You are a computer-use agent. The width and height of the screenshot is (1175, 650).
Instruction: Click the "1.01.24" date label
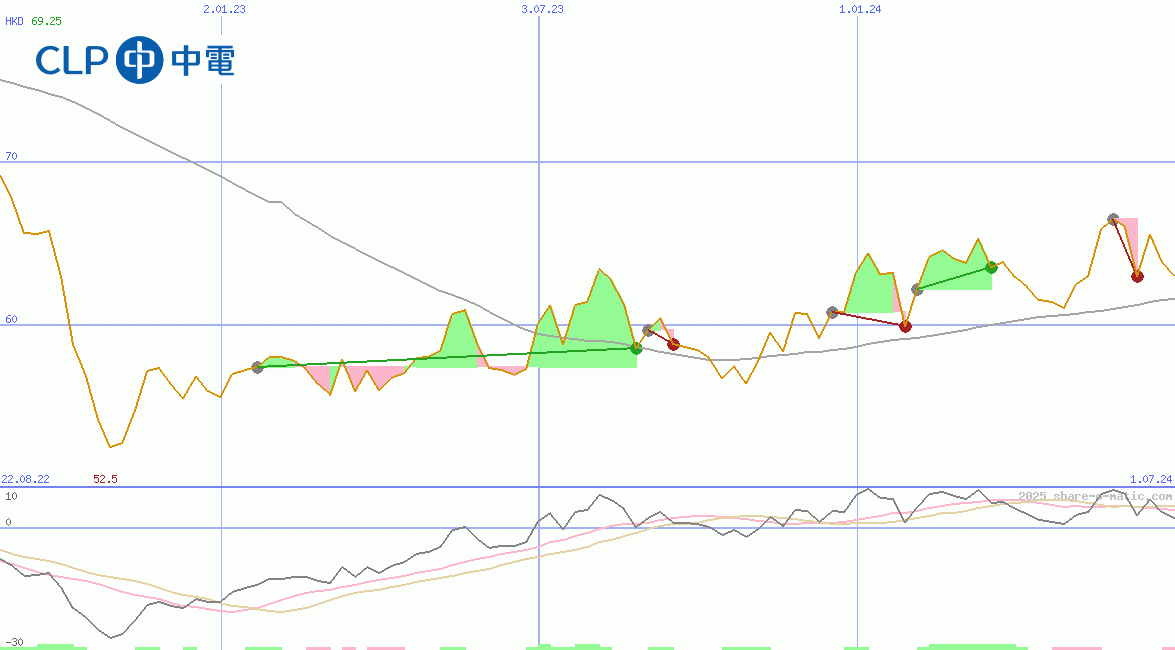click(x=860, y=9)
